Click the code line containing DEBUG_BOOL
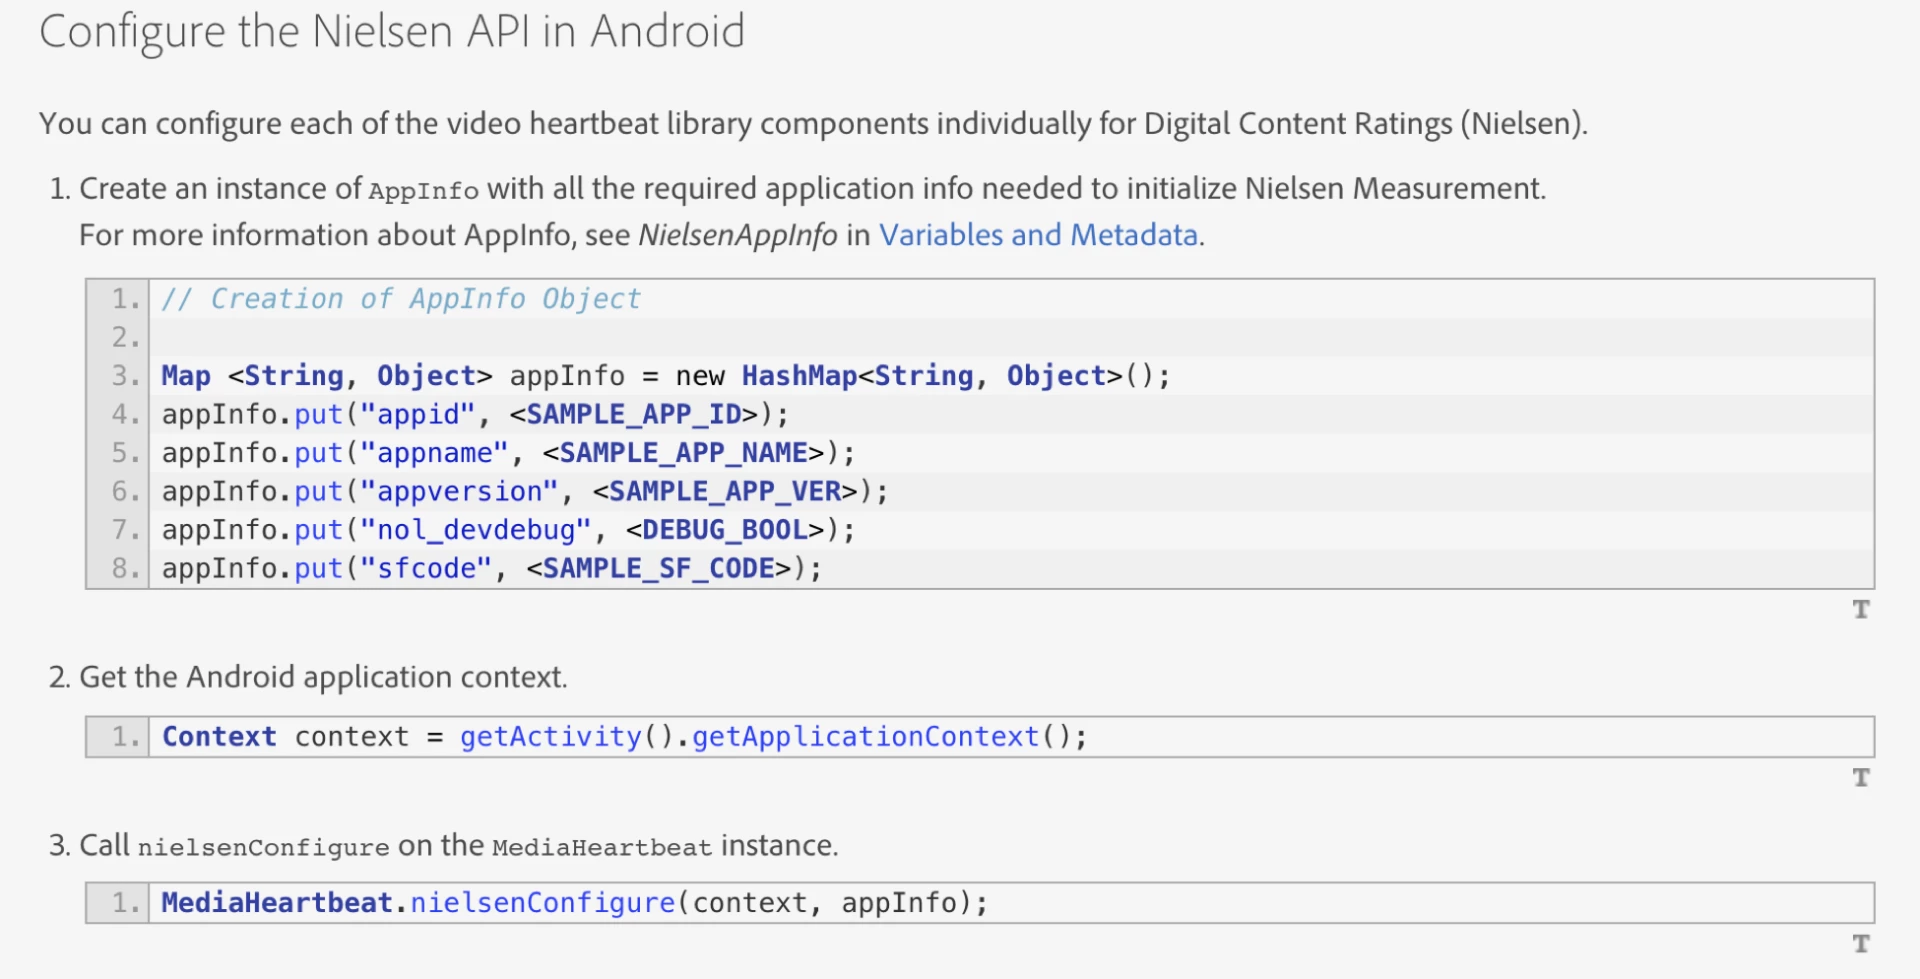 coord(508,530)
